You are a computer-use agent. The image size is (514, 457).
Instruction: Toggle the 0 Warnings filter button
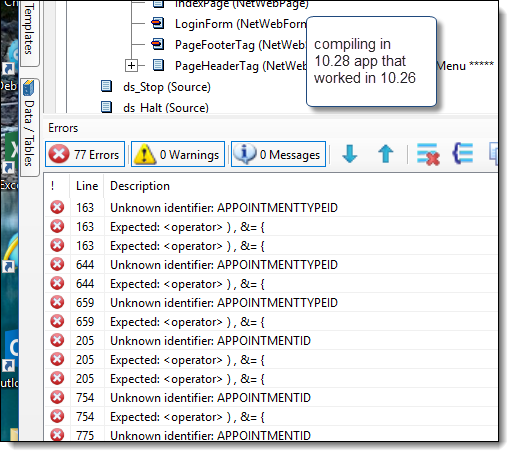[178, 154]
